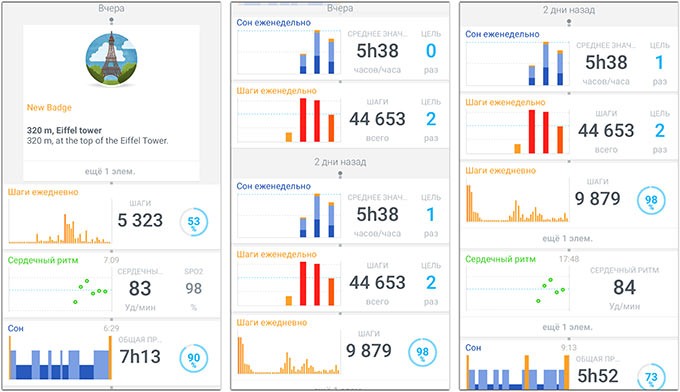Open the 'Сон' card timed 6:29
The image size is (680, 392).
(x=111, y=353)
